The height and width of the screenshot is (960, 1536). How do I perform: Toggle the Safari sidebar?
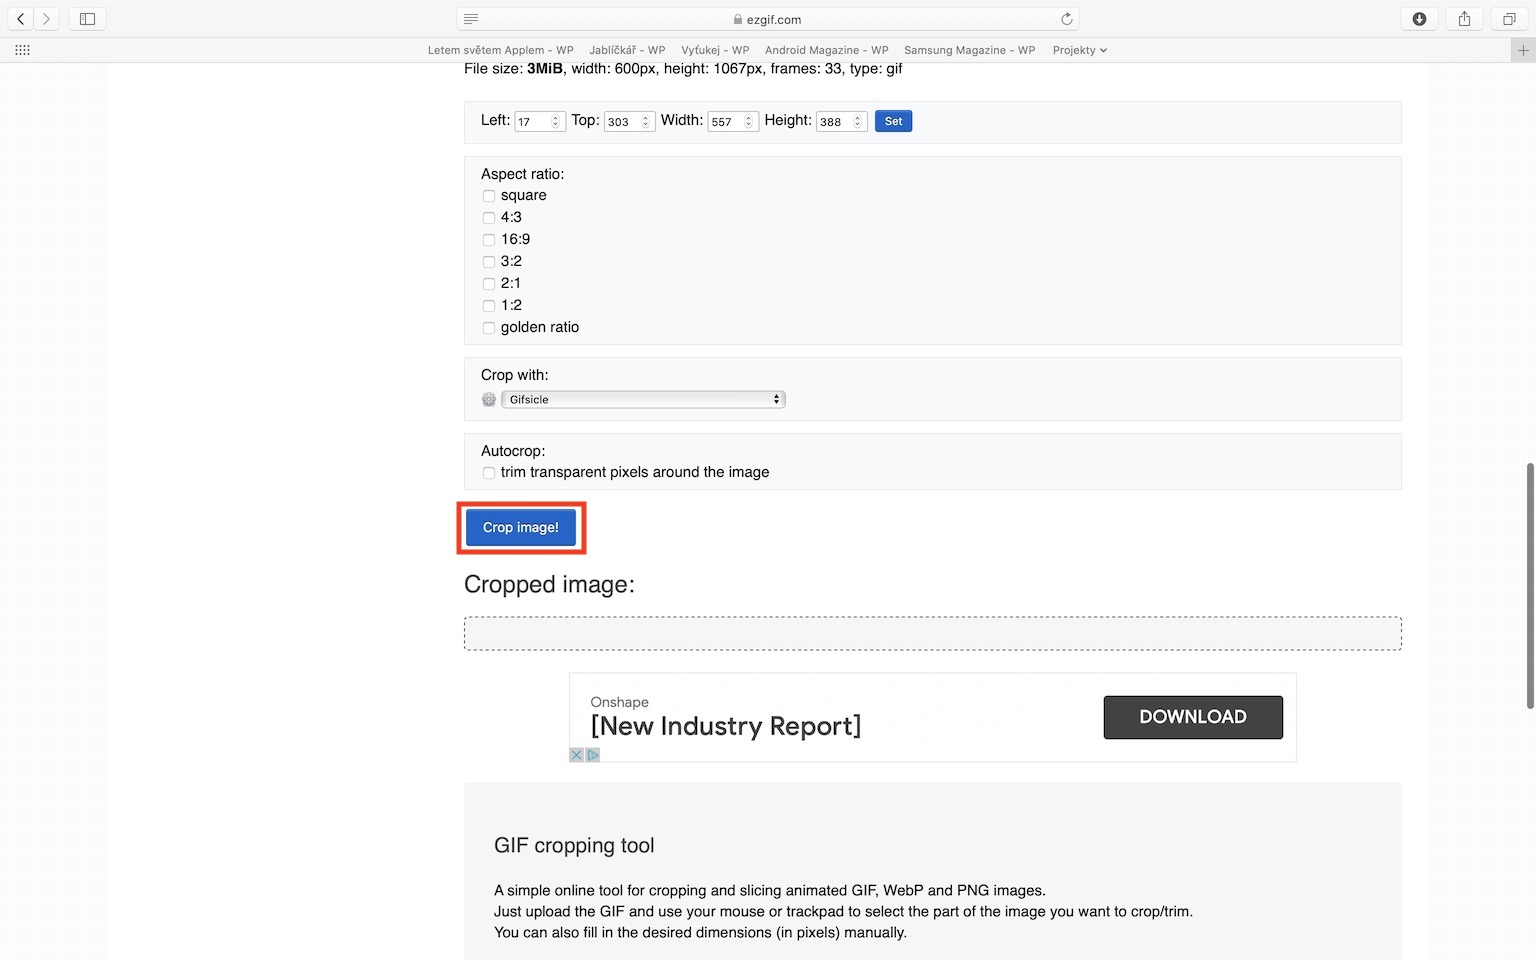[x=87, y=19]
